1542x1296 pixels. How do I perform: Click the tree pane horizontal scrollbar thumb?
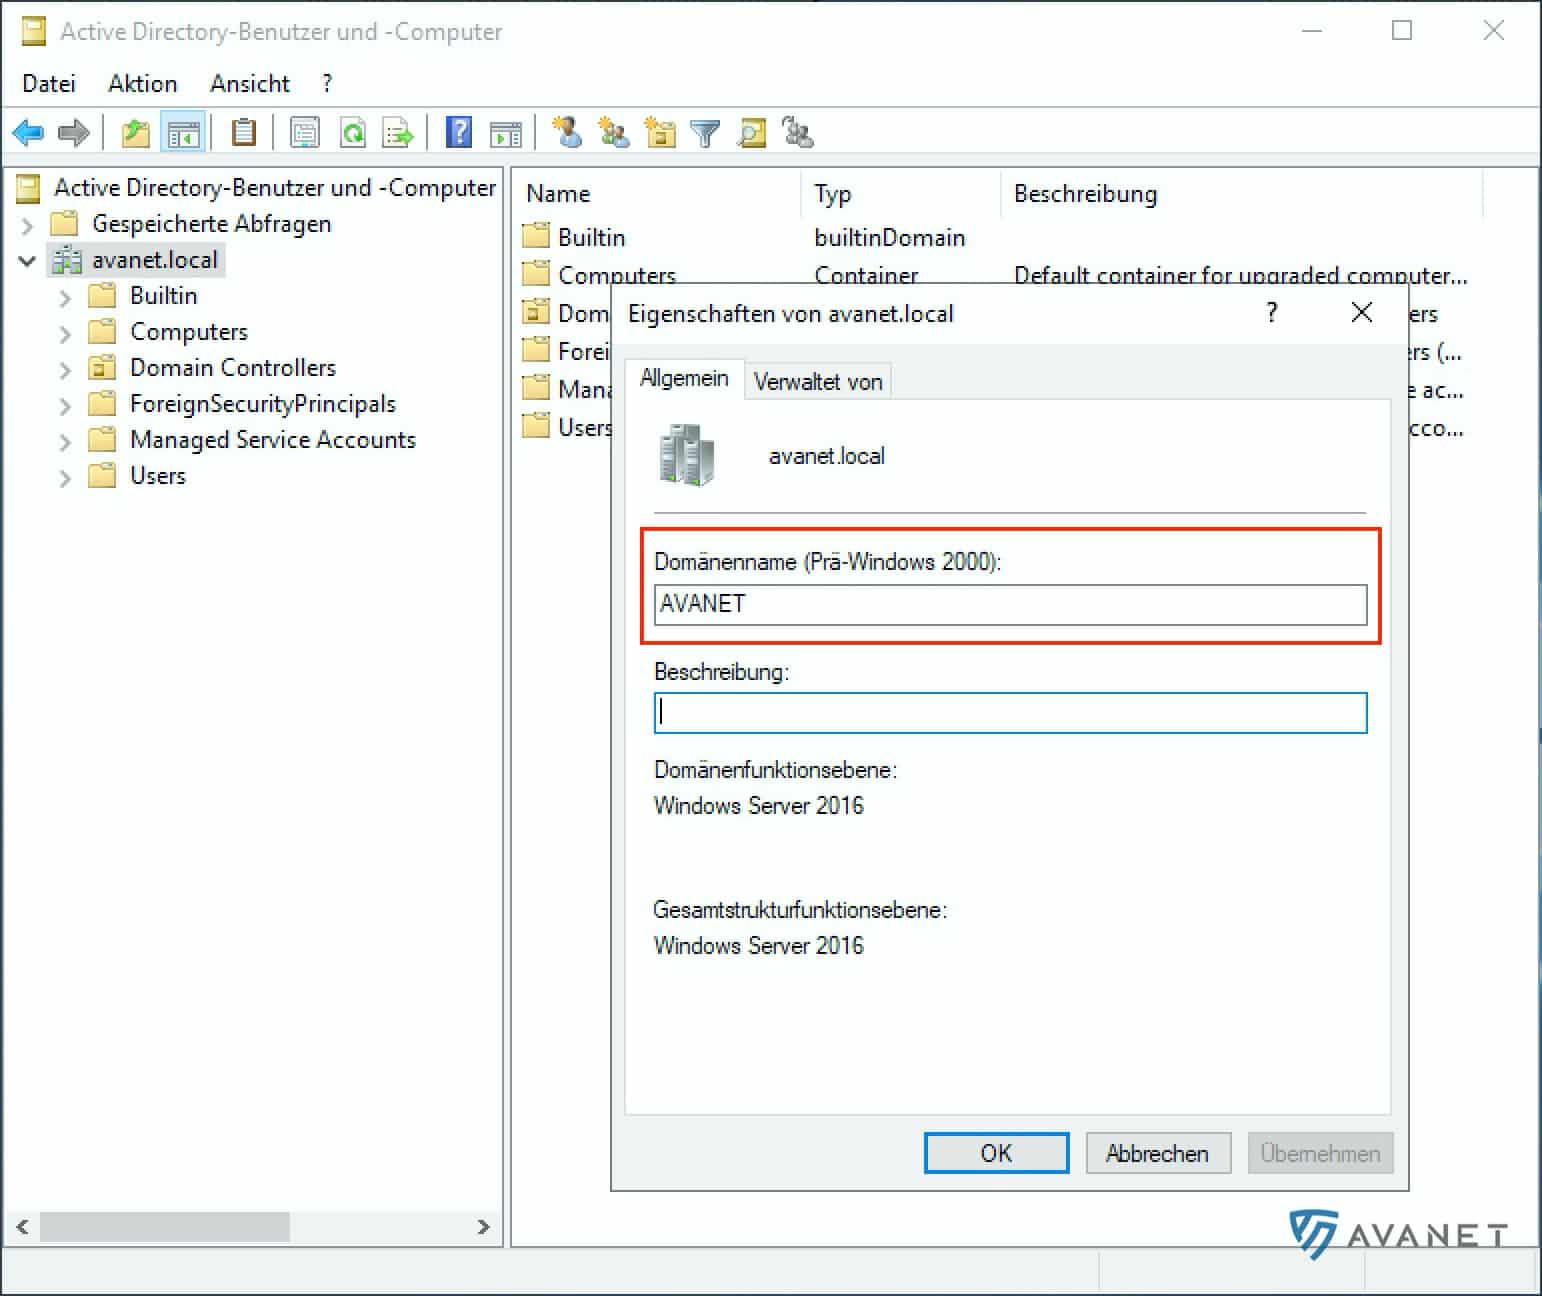(x=165, y=1226)
